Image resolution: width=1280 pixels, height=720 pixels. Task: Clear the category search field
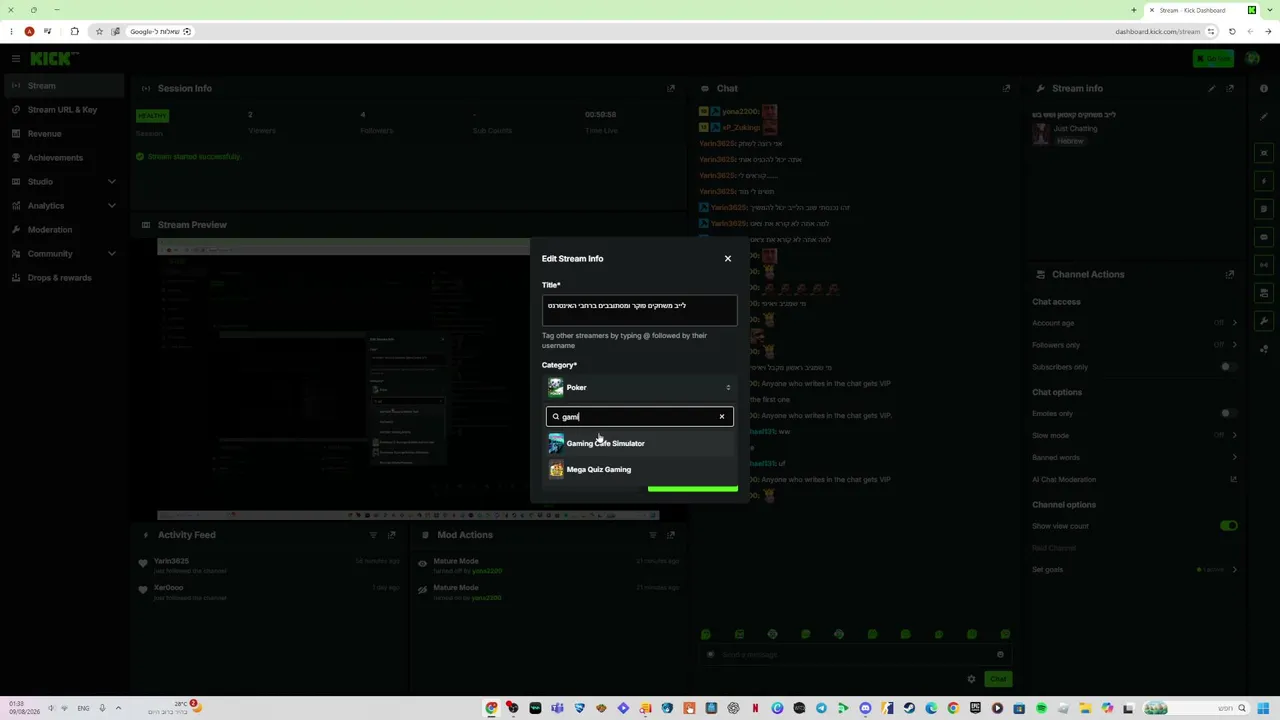point(721,417)
